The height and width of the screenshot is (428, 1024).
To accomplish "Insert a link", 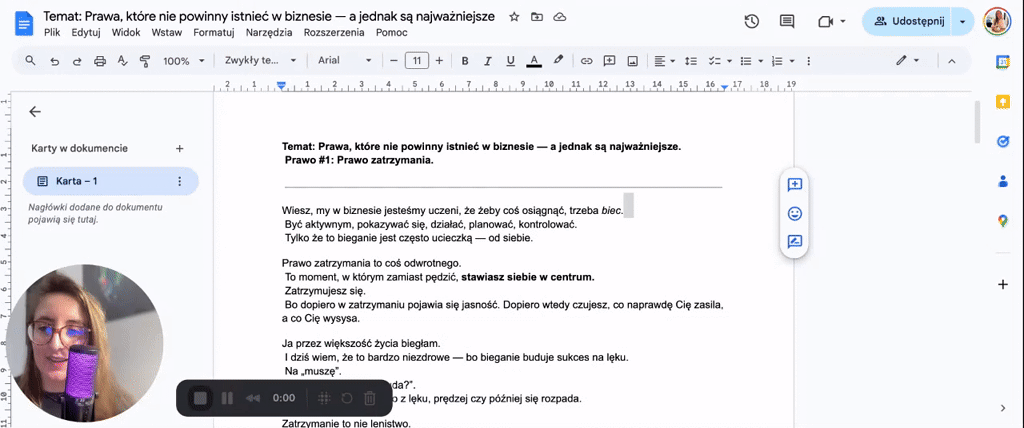I will tap(586, 61).
